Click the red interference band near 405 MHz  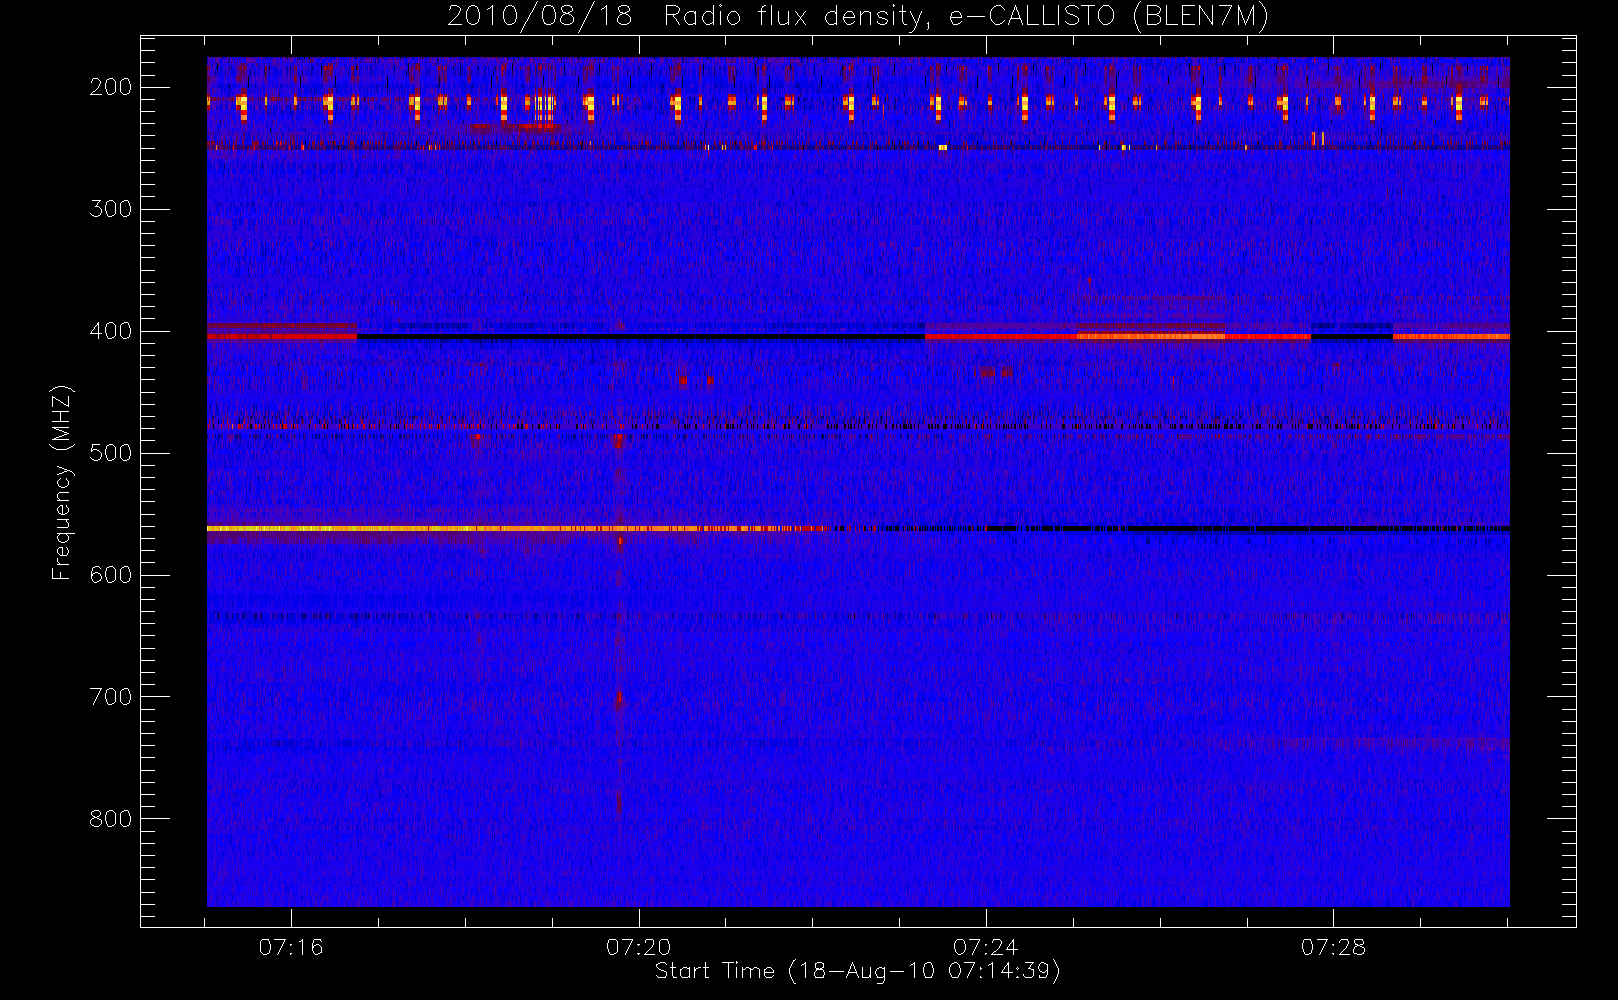1117,337
